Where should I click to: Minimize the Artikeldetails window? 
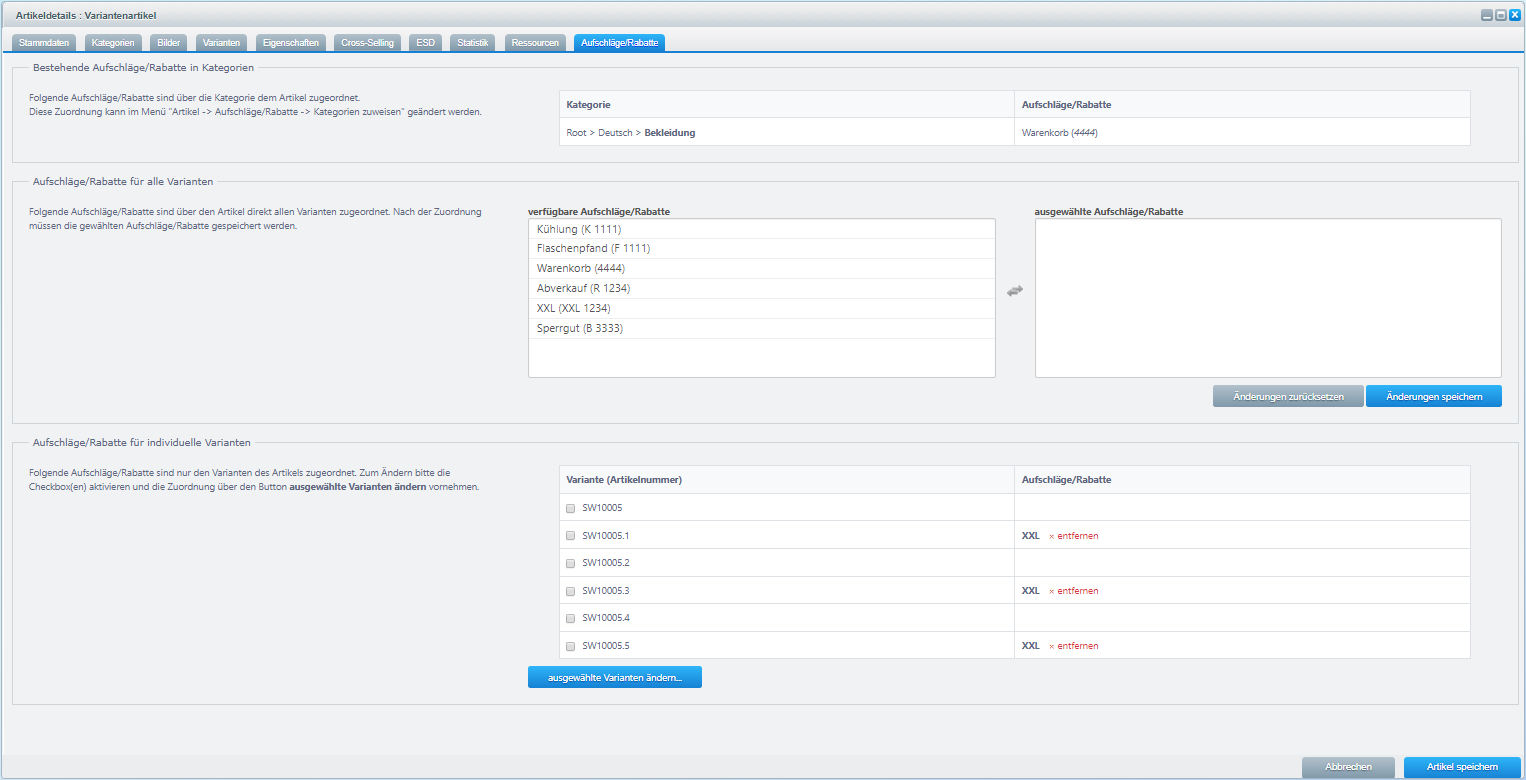[1487, 15]
